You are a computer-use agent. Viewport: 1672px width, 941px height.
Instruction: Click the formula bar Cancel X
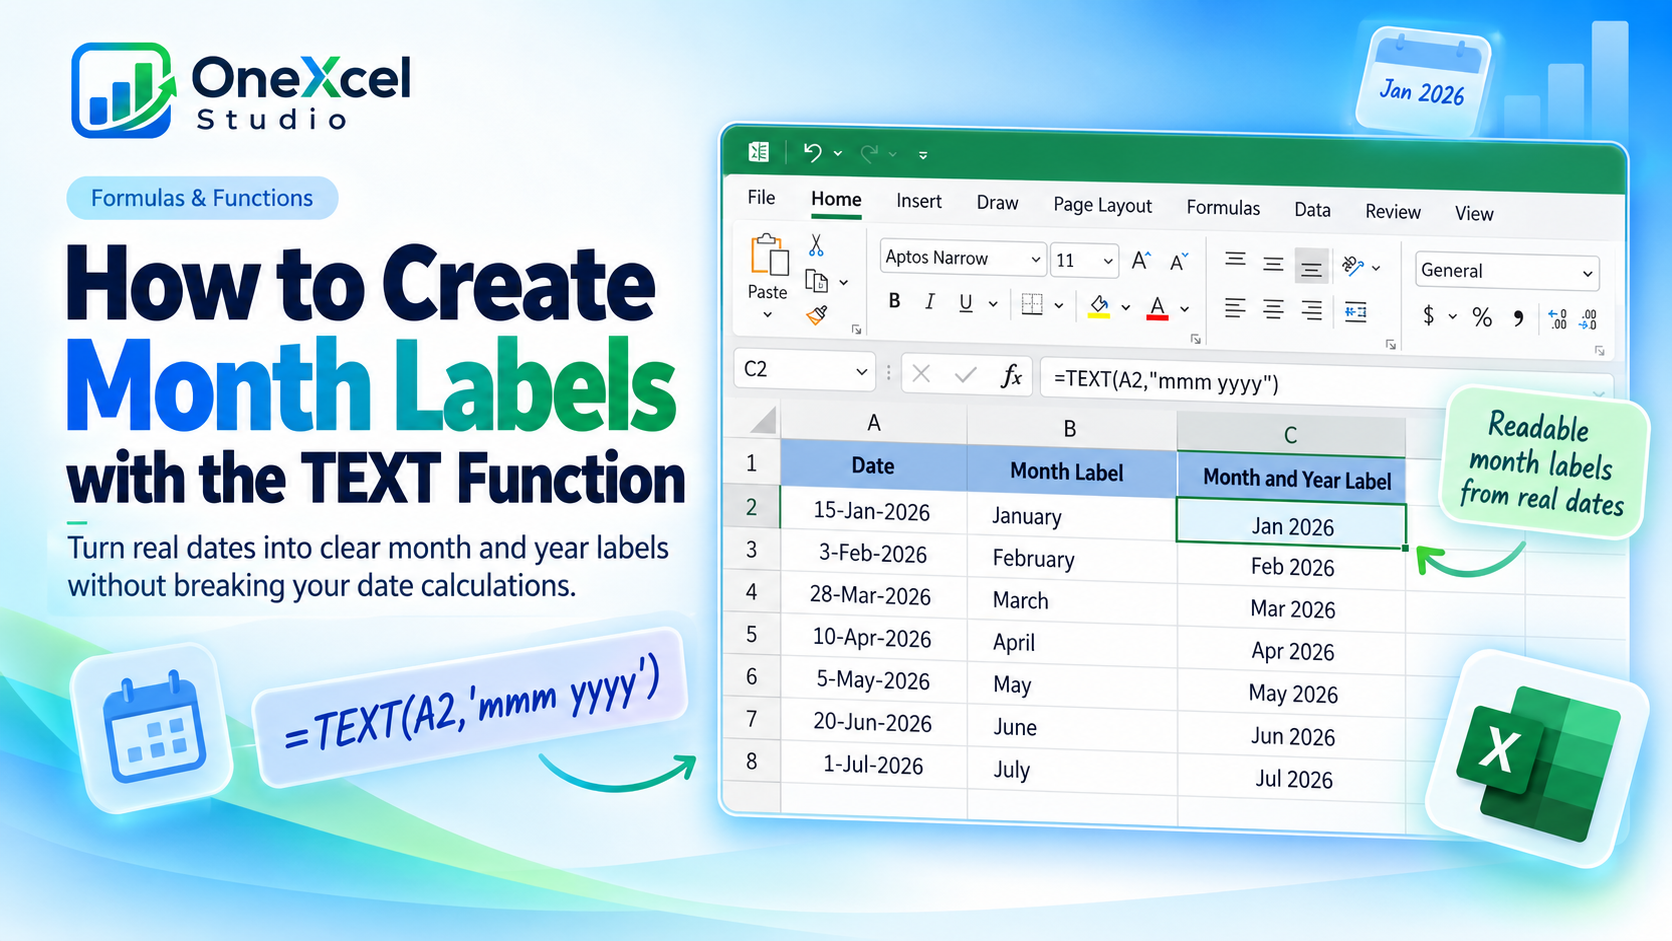[x=921, y=374]
